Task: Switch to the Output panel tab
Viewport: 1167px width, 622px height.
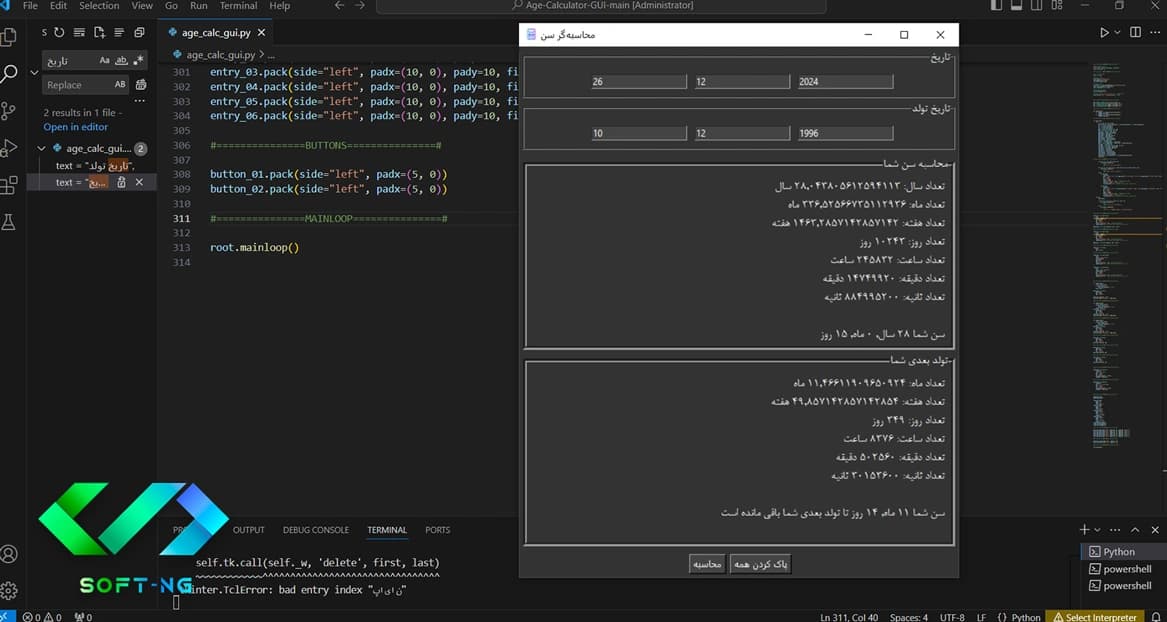Action: click(x=249, y=530)
